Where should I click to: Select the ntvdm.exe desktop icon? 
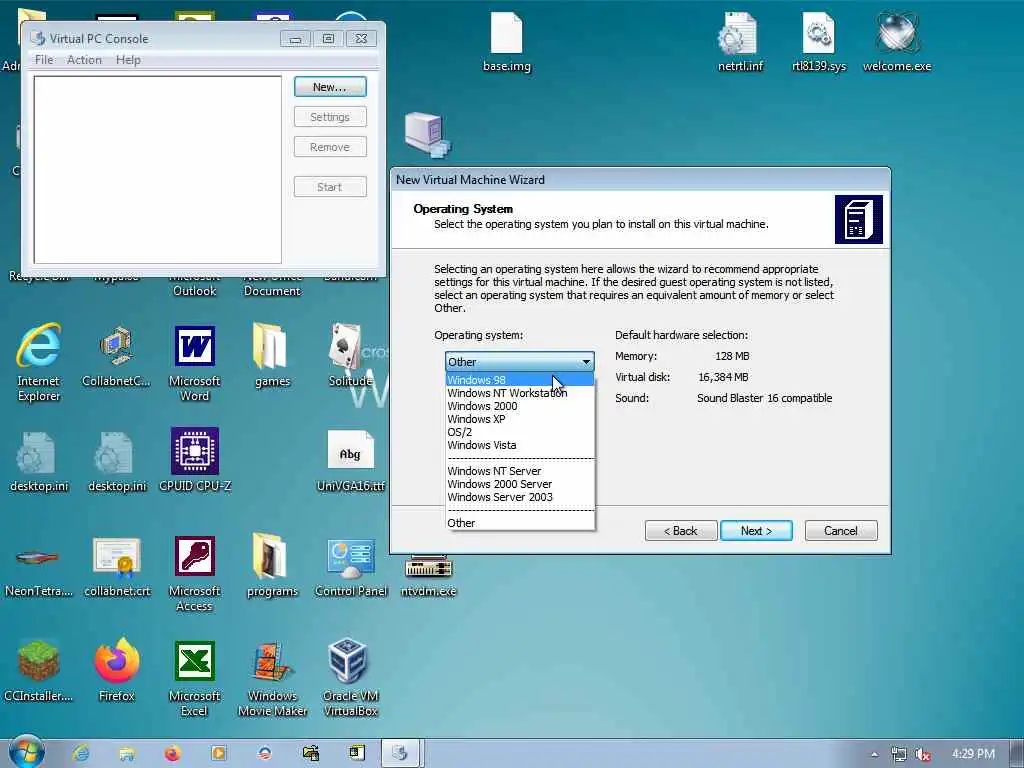click(428, 575)
